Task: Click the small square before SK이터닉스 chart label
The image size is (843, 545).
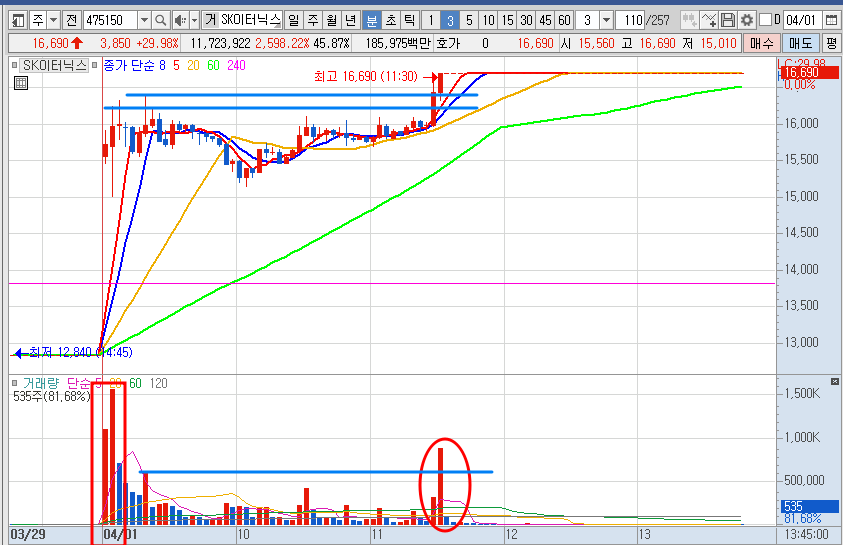Action: pos(15,66)
